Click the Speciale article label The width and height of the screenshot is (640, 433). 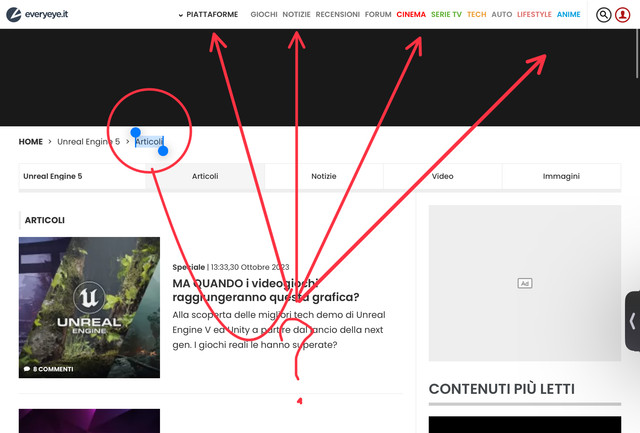[x=189, y=267]
